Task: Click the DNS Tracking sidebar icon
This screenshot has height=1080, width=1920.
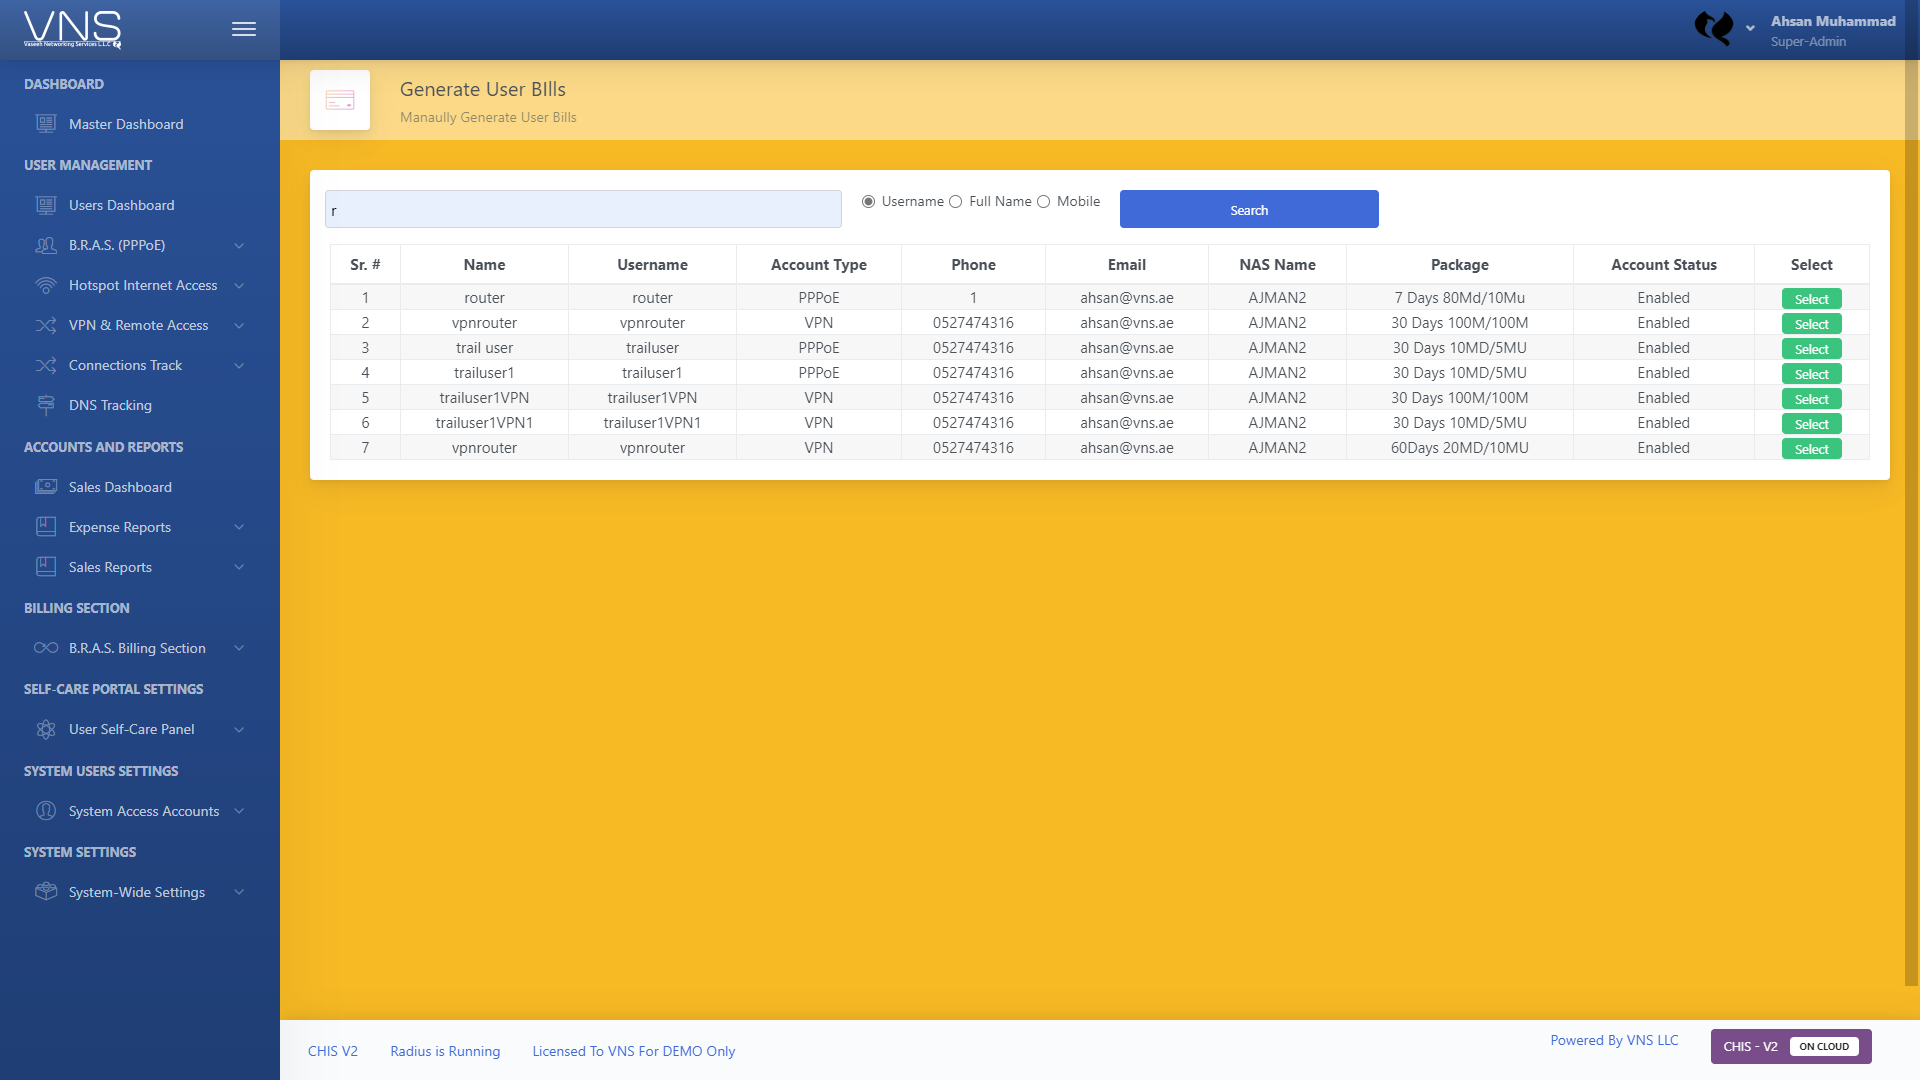Action: tap(46, 405)
